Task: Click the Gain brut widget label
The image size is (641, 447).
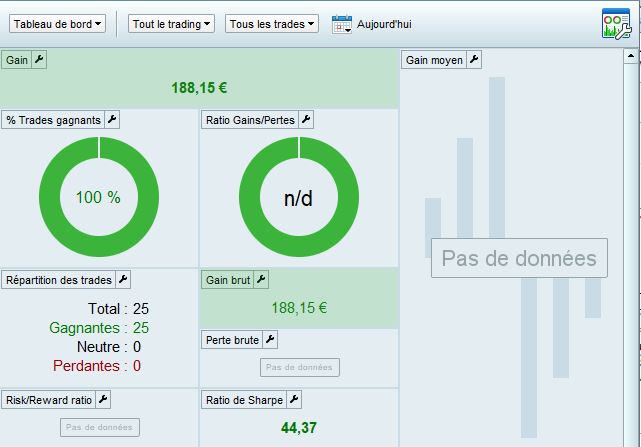Action: point(228,280)
